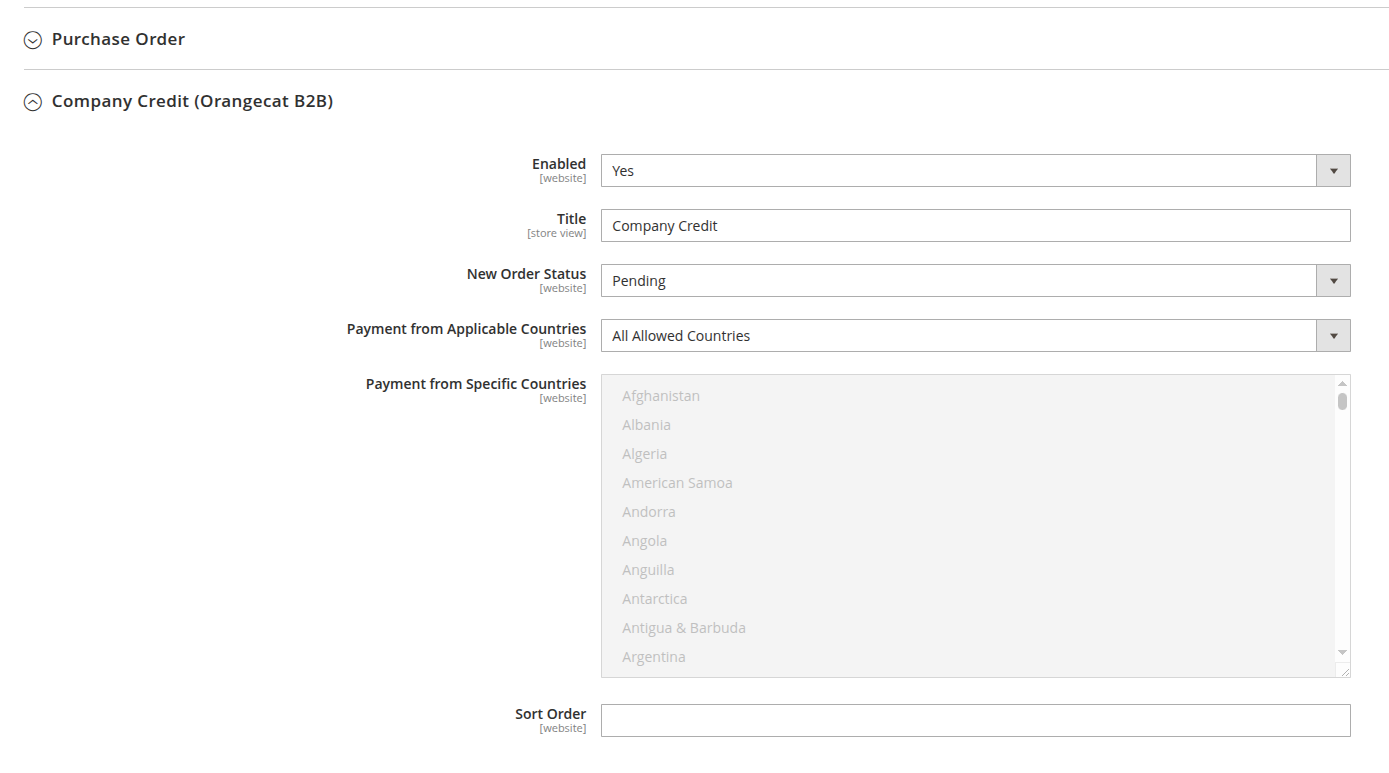Select Argentina in the countries list
The image size is (1389, 773).
coord(653,656)
